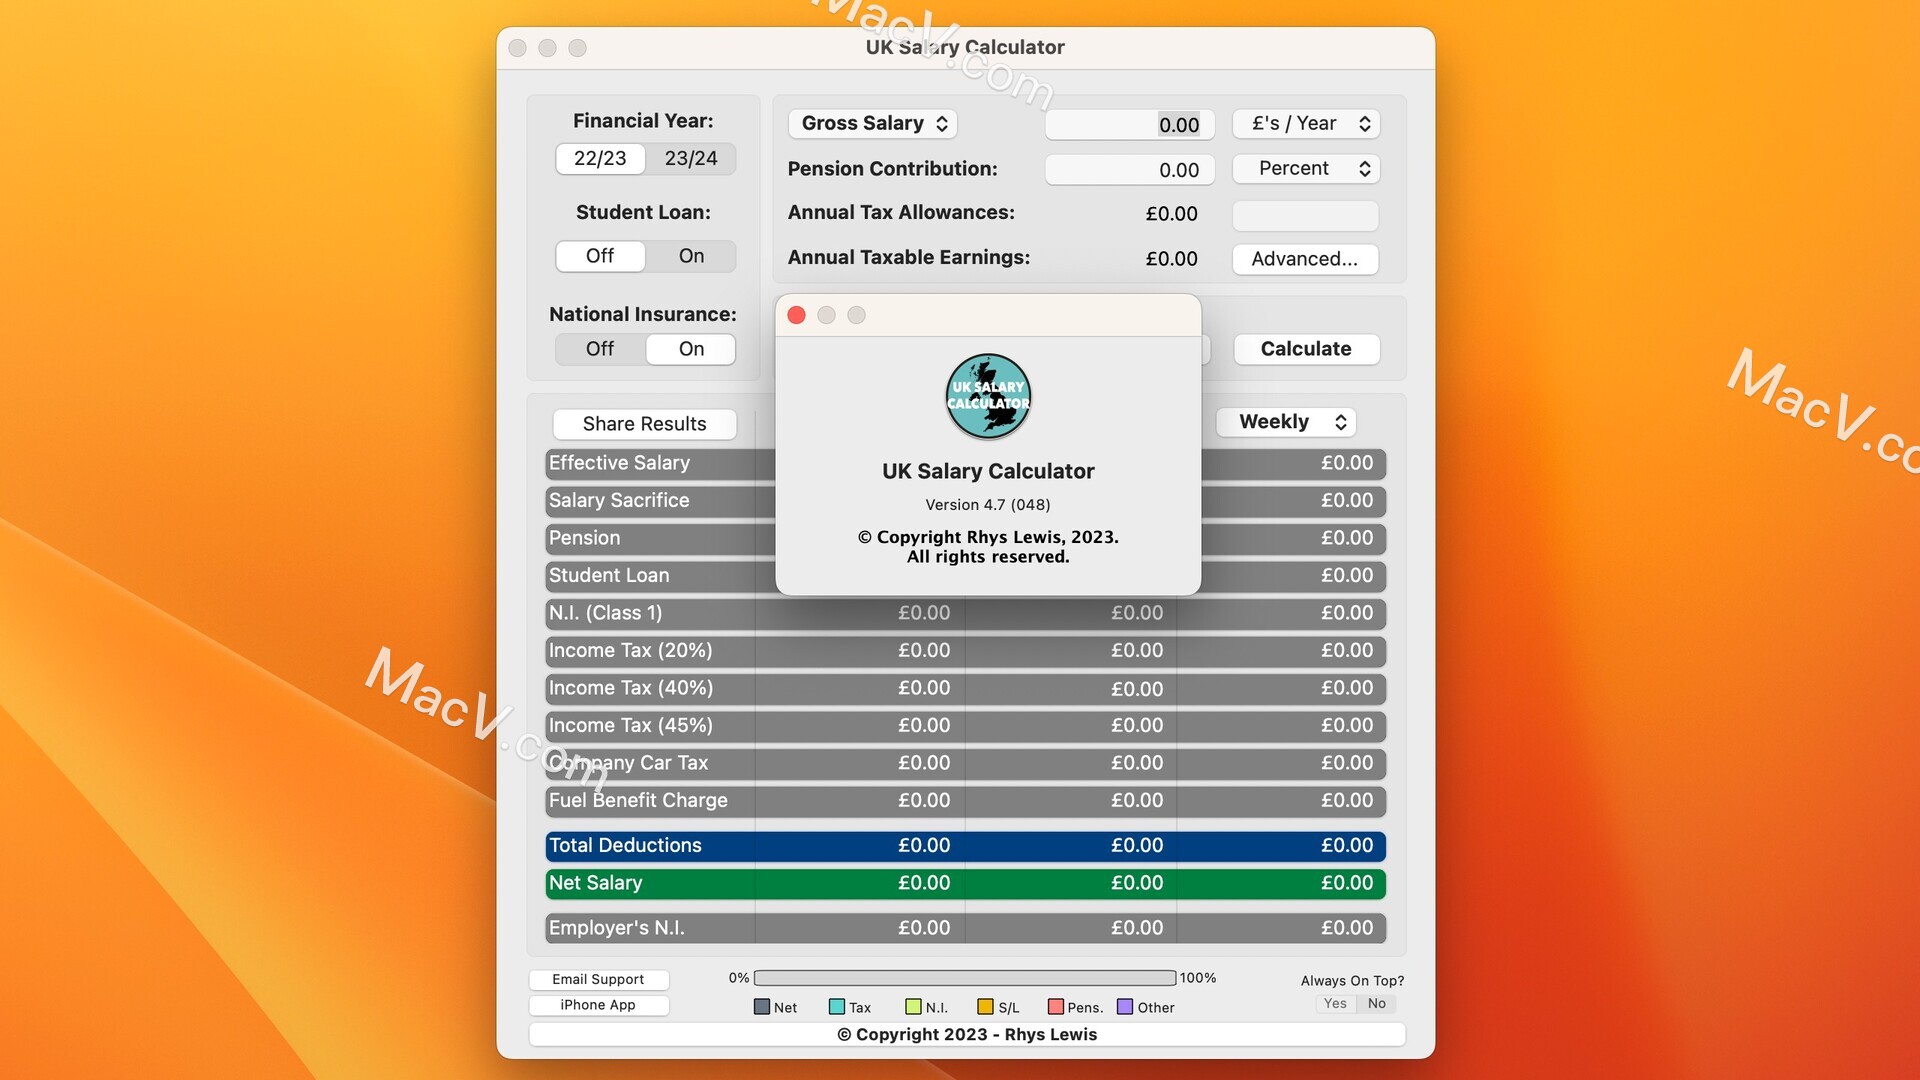Click the Pension Contribution amount field

(x=1130, y=170)
